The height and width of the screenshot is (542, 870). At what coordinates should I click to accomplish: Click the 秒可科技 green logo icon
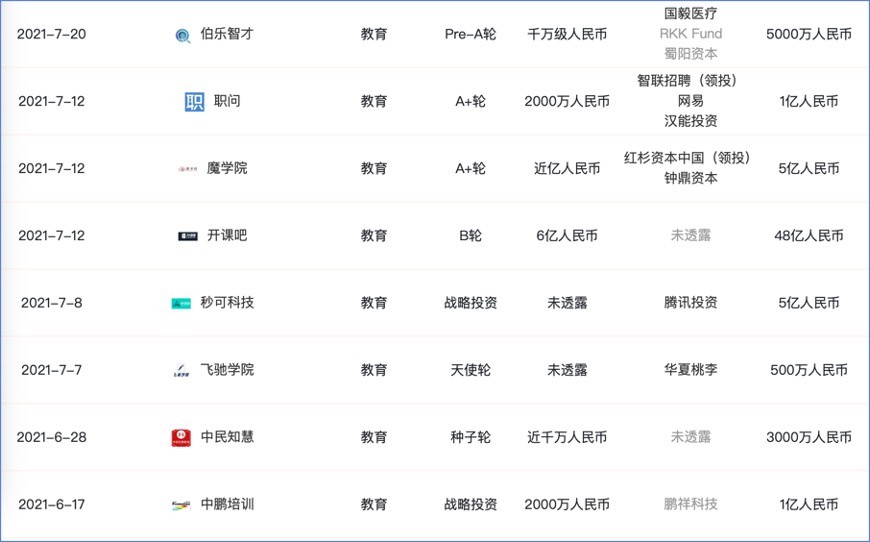pos(181,303)
